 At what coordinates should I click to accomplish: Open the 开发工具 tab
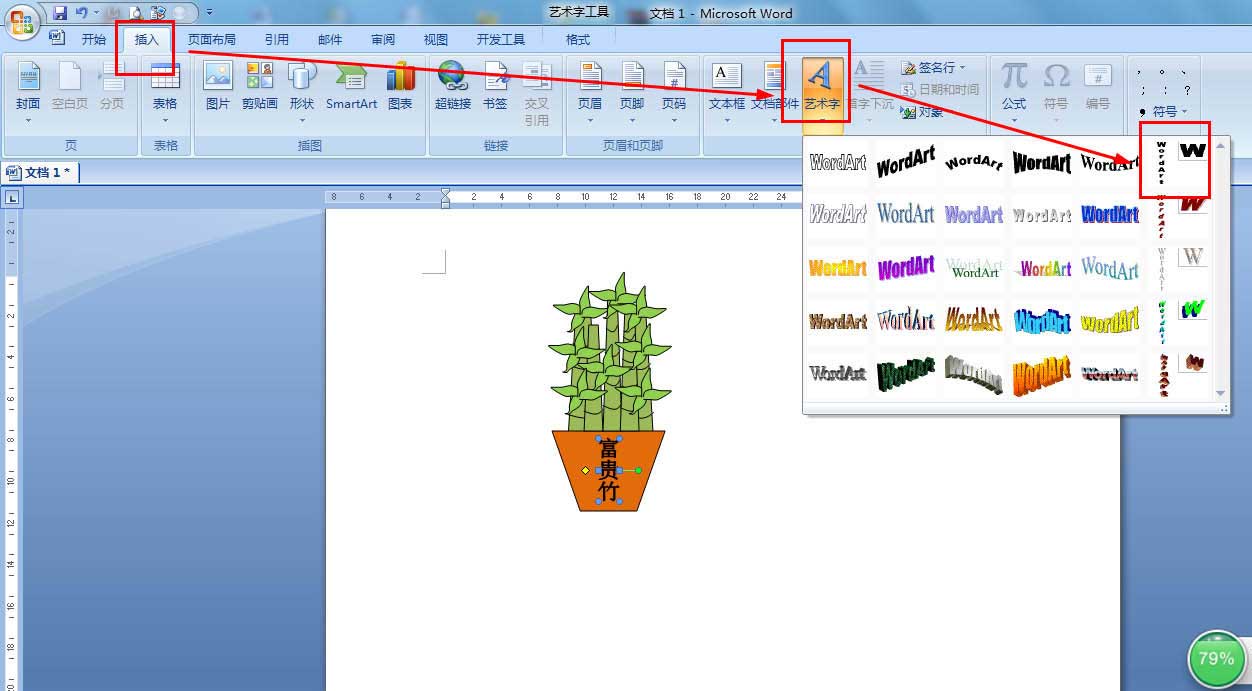click(501, 40)
